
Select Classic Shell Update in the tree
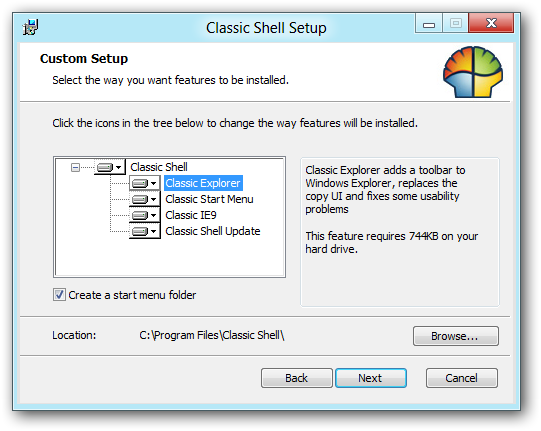(213, 231)
